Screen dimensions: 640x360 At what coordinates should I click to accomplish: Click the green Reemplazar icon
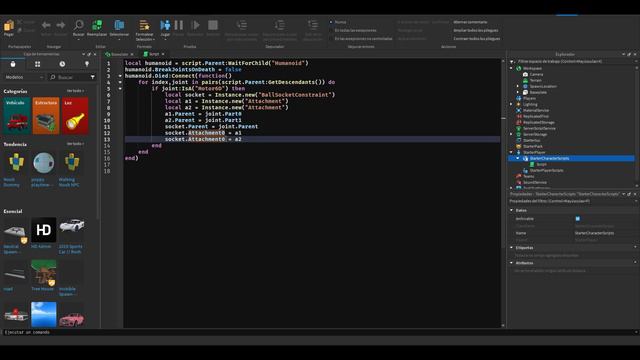pyautogui.click(x=97, y=25)
